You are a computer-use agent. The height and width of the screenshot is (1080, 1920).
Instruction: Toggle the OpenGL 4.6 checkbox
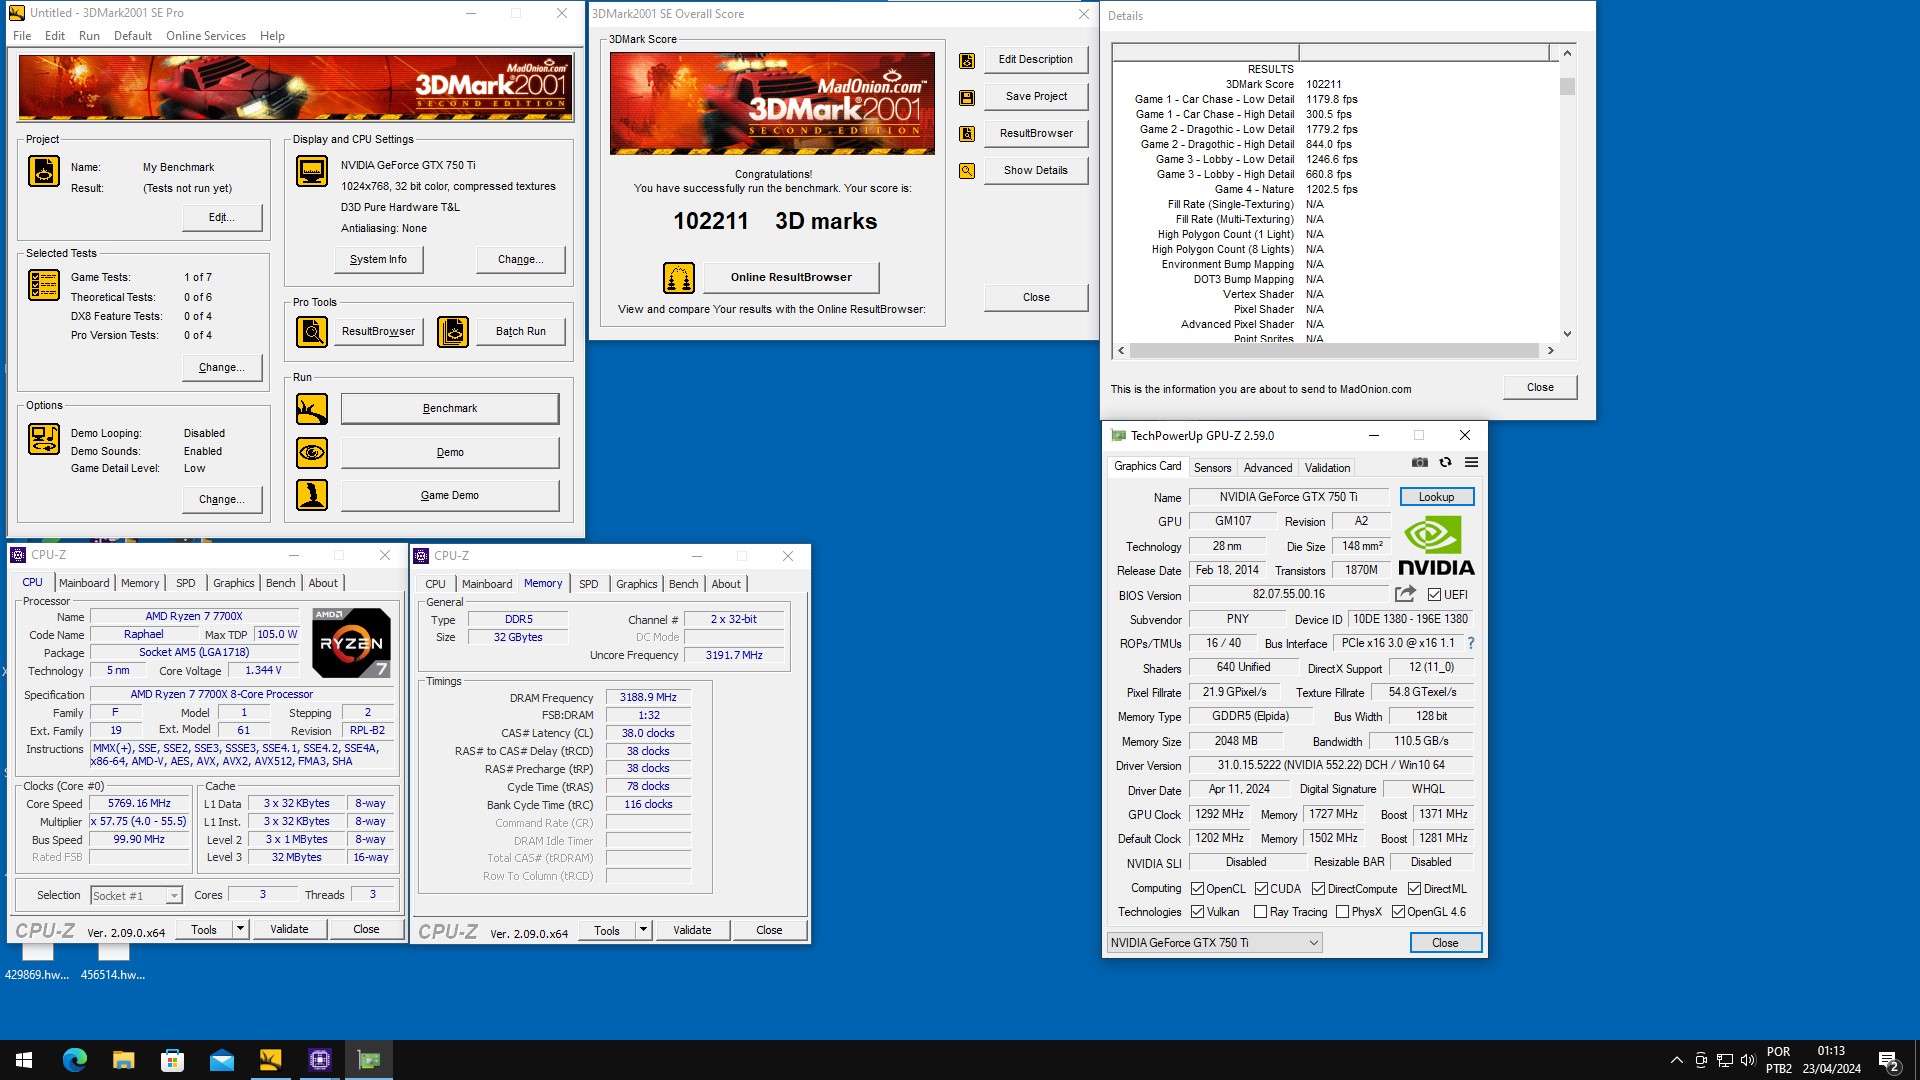click(1398, 912)
